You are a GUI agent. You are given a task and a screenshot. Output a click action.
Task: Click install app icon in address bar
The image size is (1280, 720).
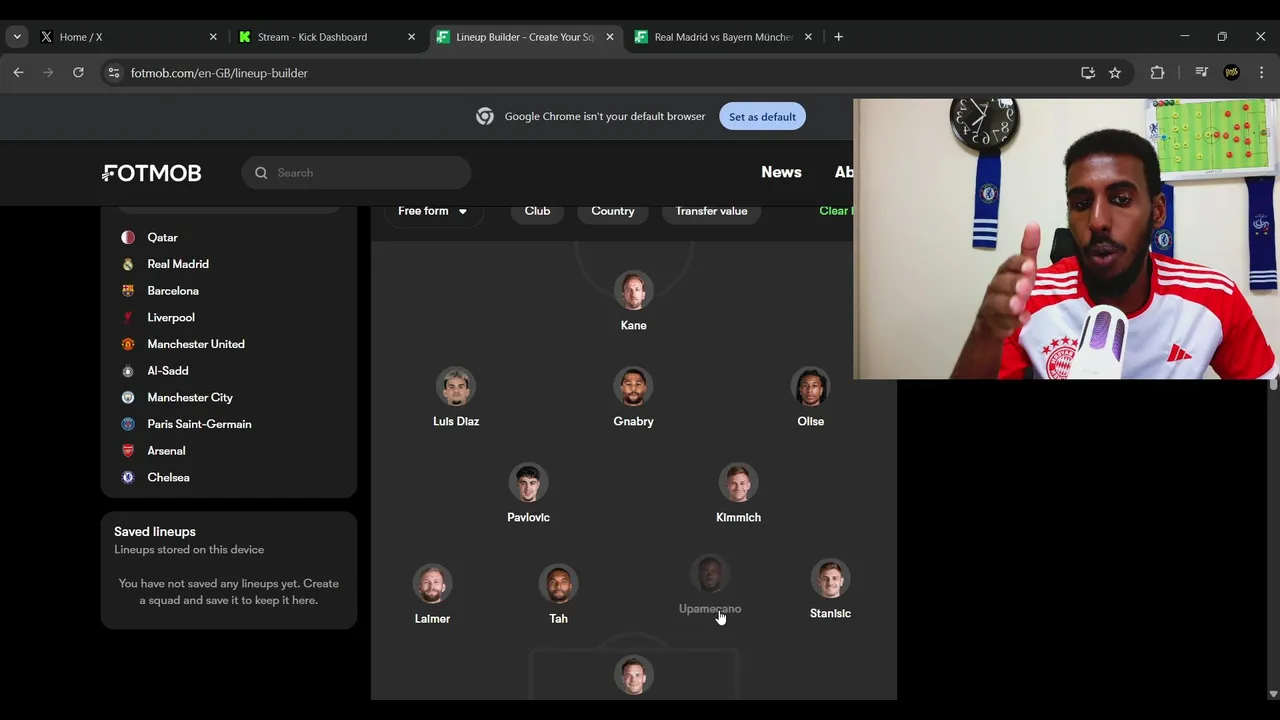[x=1088, y=73]
